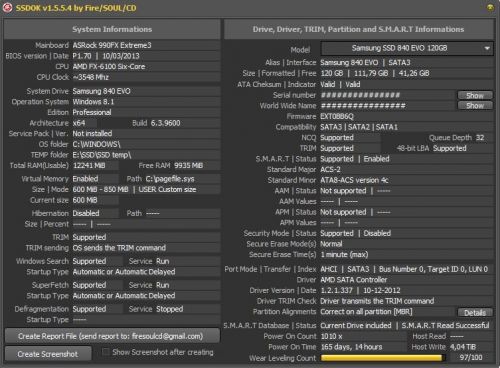Click Standard Major value ACS-2
Image resolution: width=500 pixels, height=368 pixels.
click(x=330, y=170)
